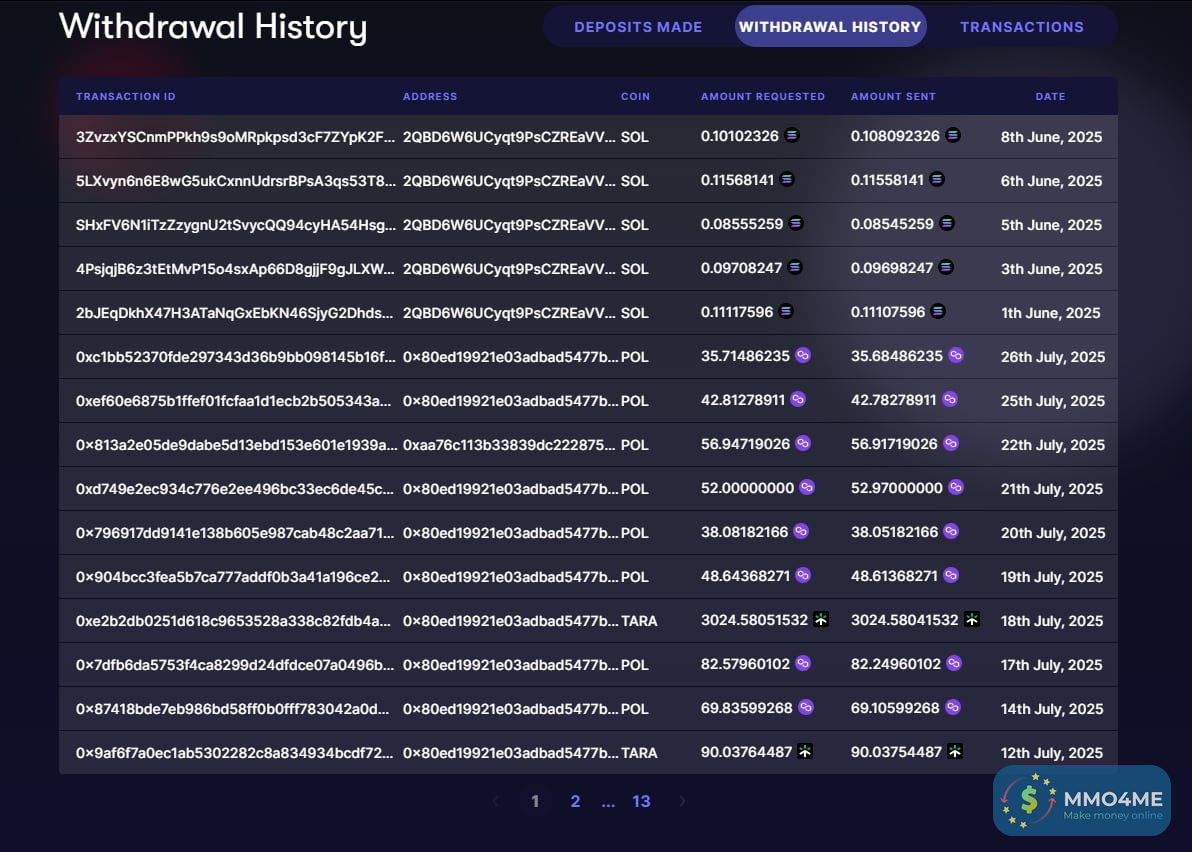Click SOL icon next to 0.08555259
This screenshot has width=1192, height=852.
pos(796,223)
